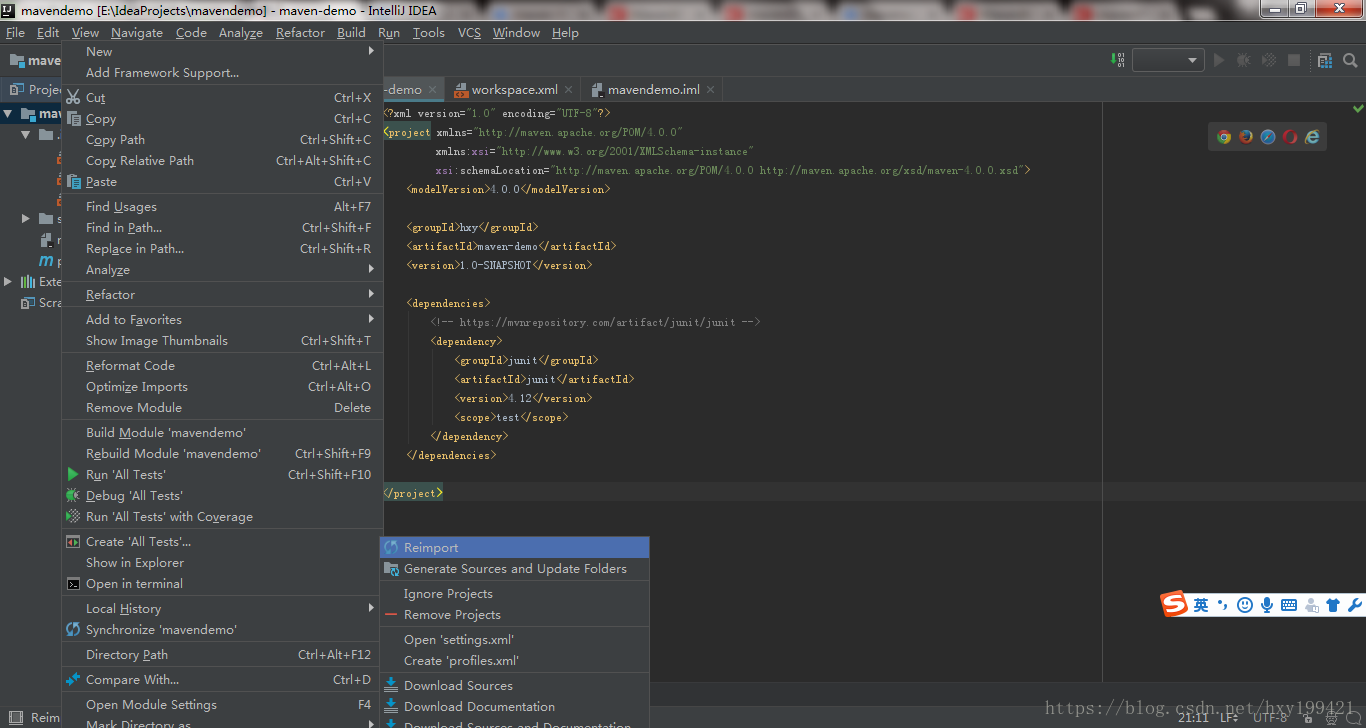Open the Build menu in menu bar
Screen dimensions: 1366x728
351,33
